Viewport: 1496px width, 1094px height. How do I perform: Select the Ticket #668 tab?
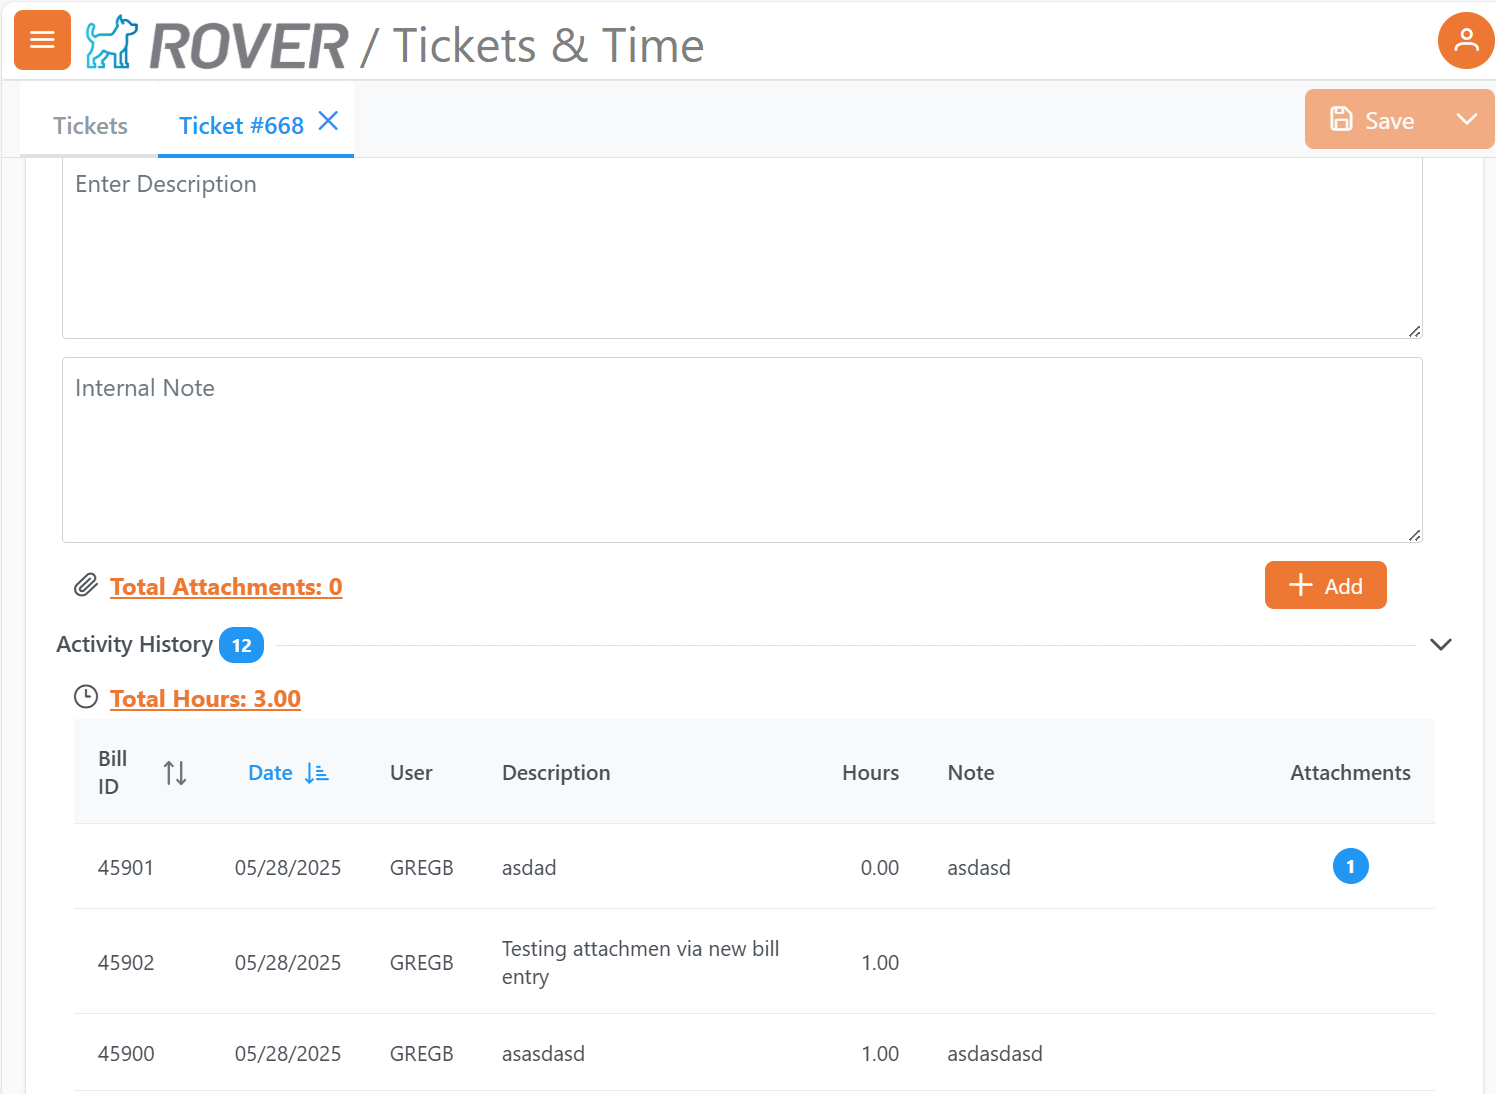(x=240, y=125)
